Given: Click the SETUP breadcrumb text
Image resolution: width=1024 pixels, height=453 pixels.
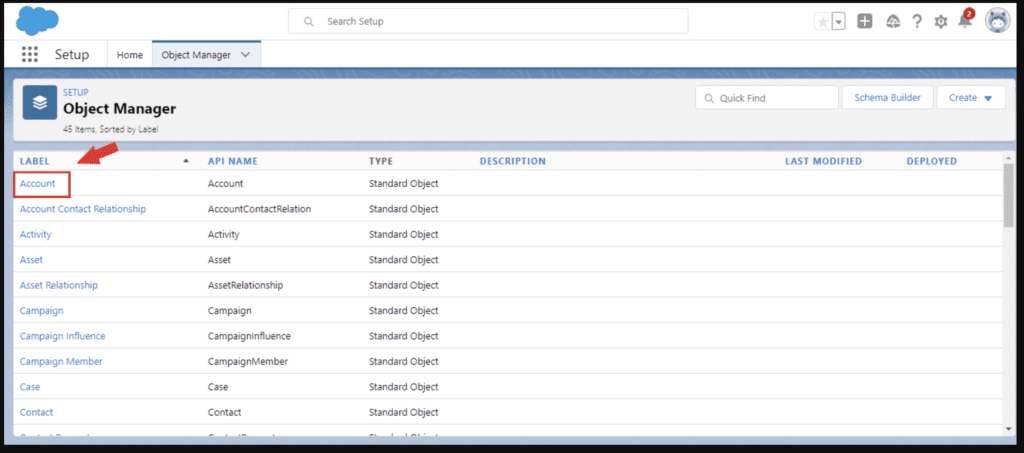Looking at the screenshot, I should pyautogui.click(x=76, y=93).
